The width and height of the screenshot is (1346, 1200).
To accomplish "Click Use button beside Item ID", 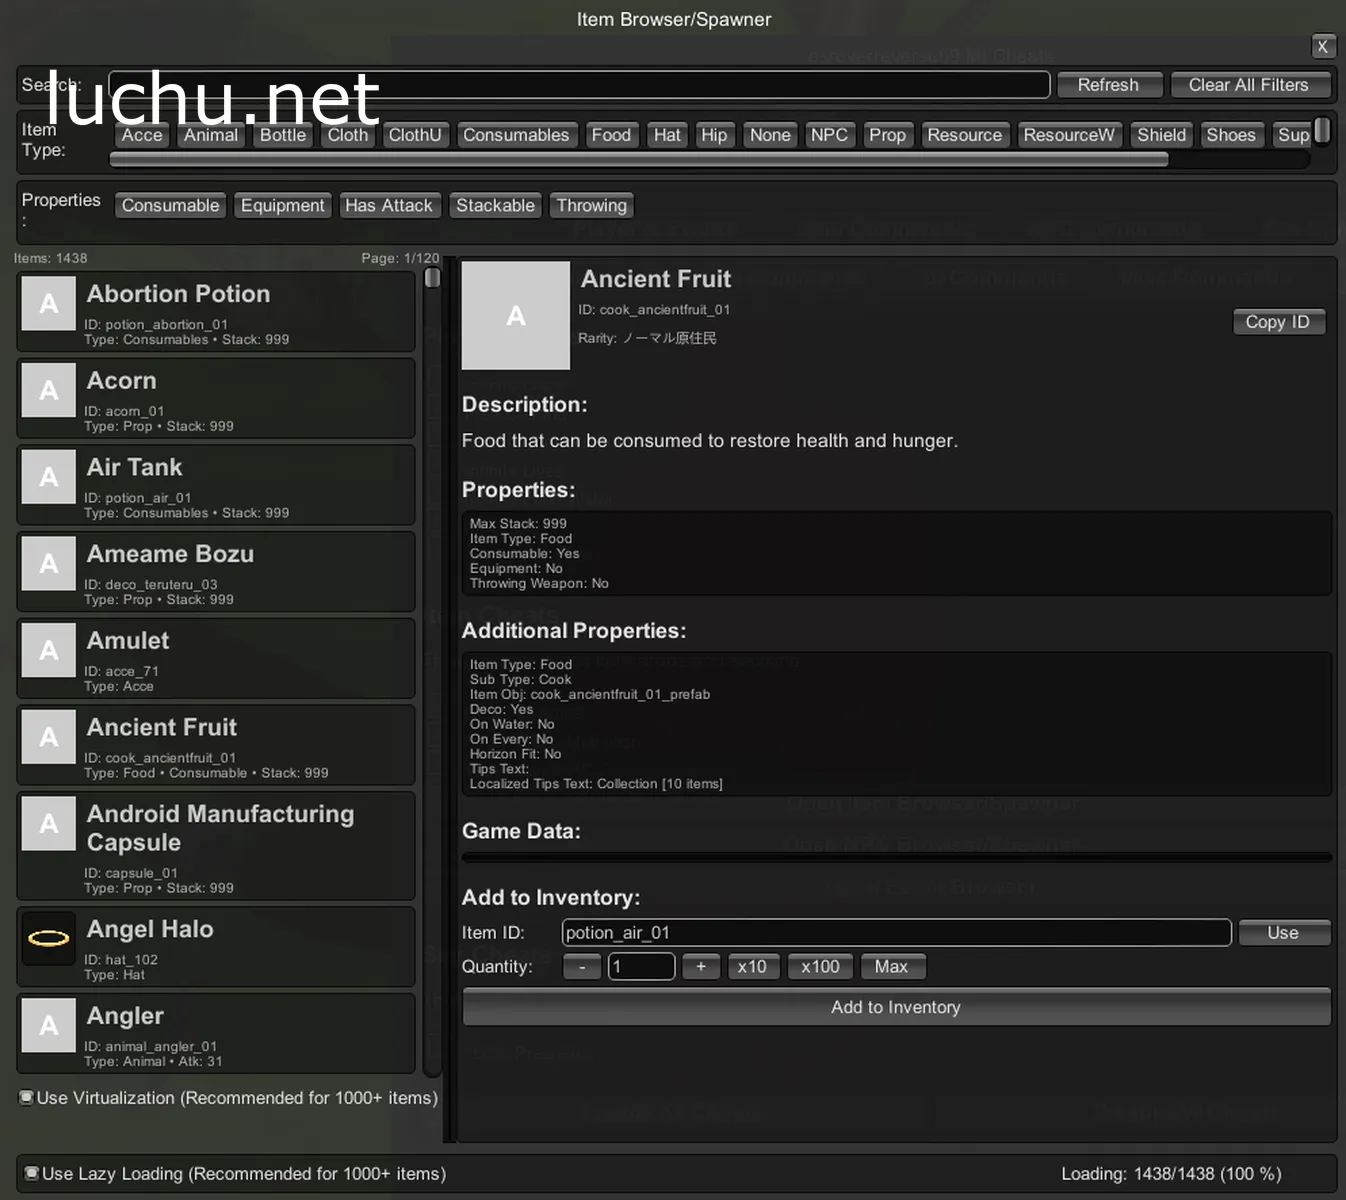I will pyautogui.click(x=1283, y=933).
